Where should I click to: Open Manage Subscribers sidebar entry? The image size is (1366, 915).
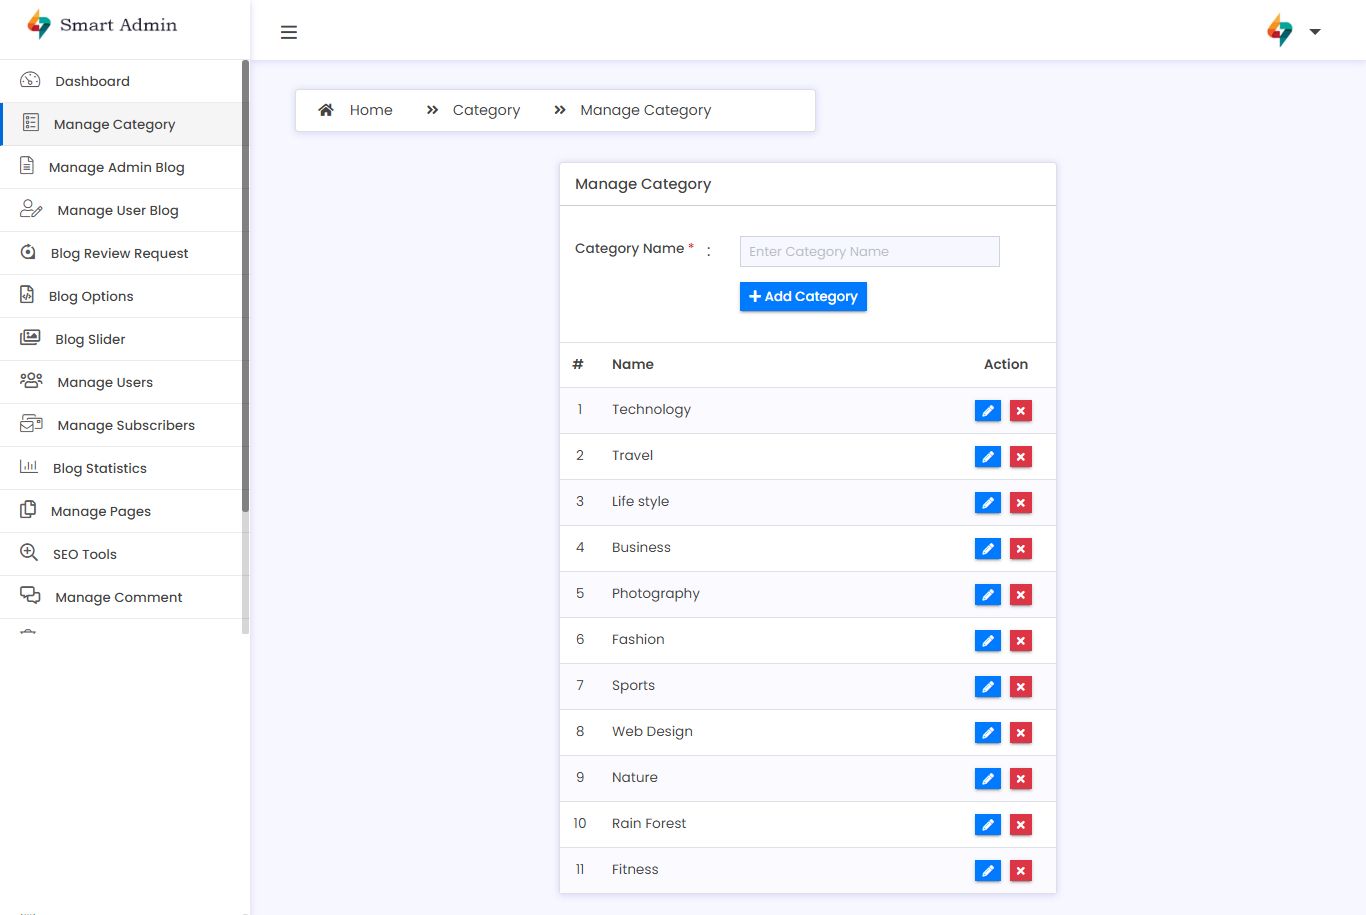[x=126, y=425]
